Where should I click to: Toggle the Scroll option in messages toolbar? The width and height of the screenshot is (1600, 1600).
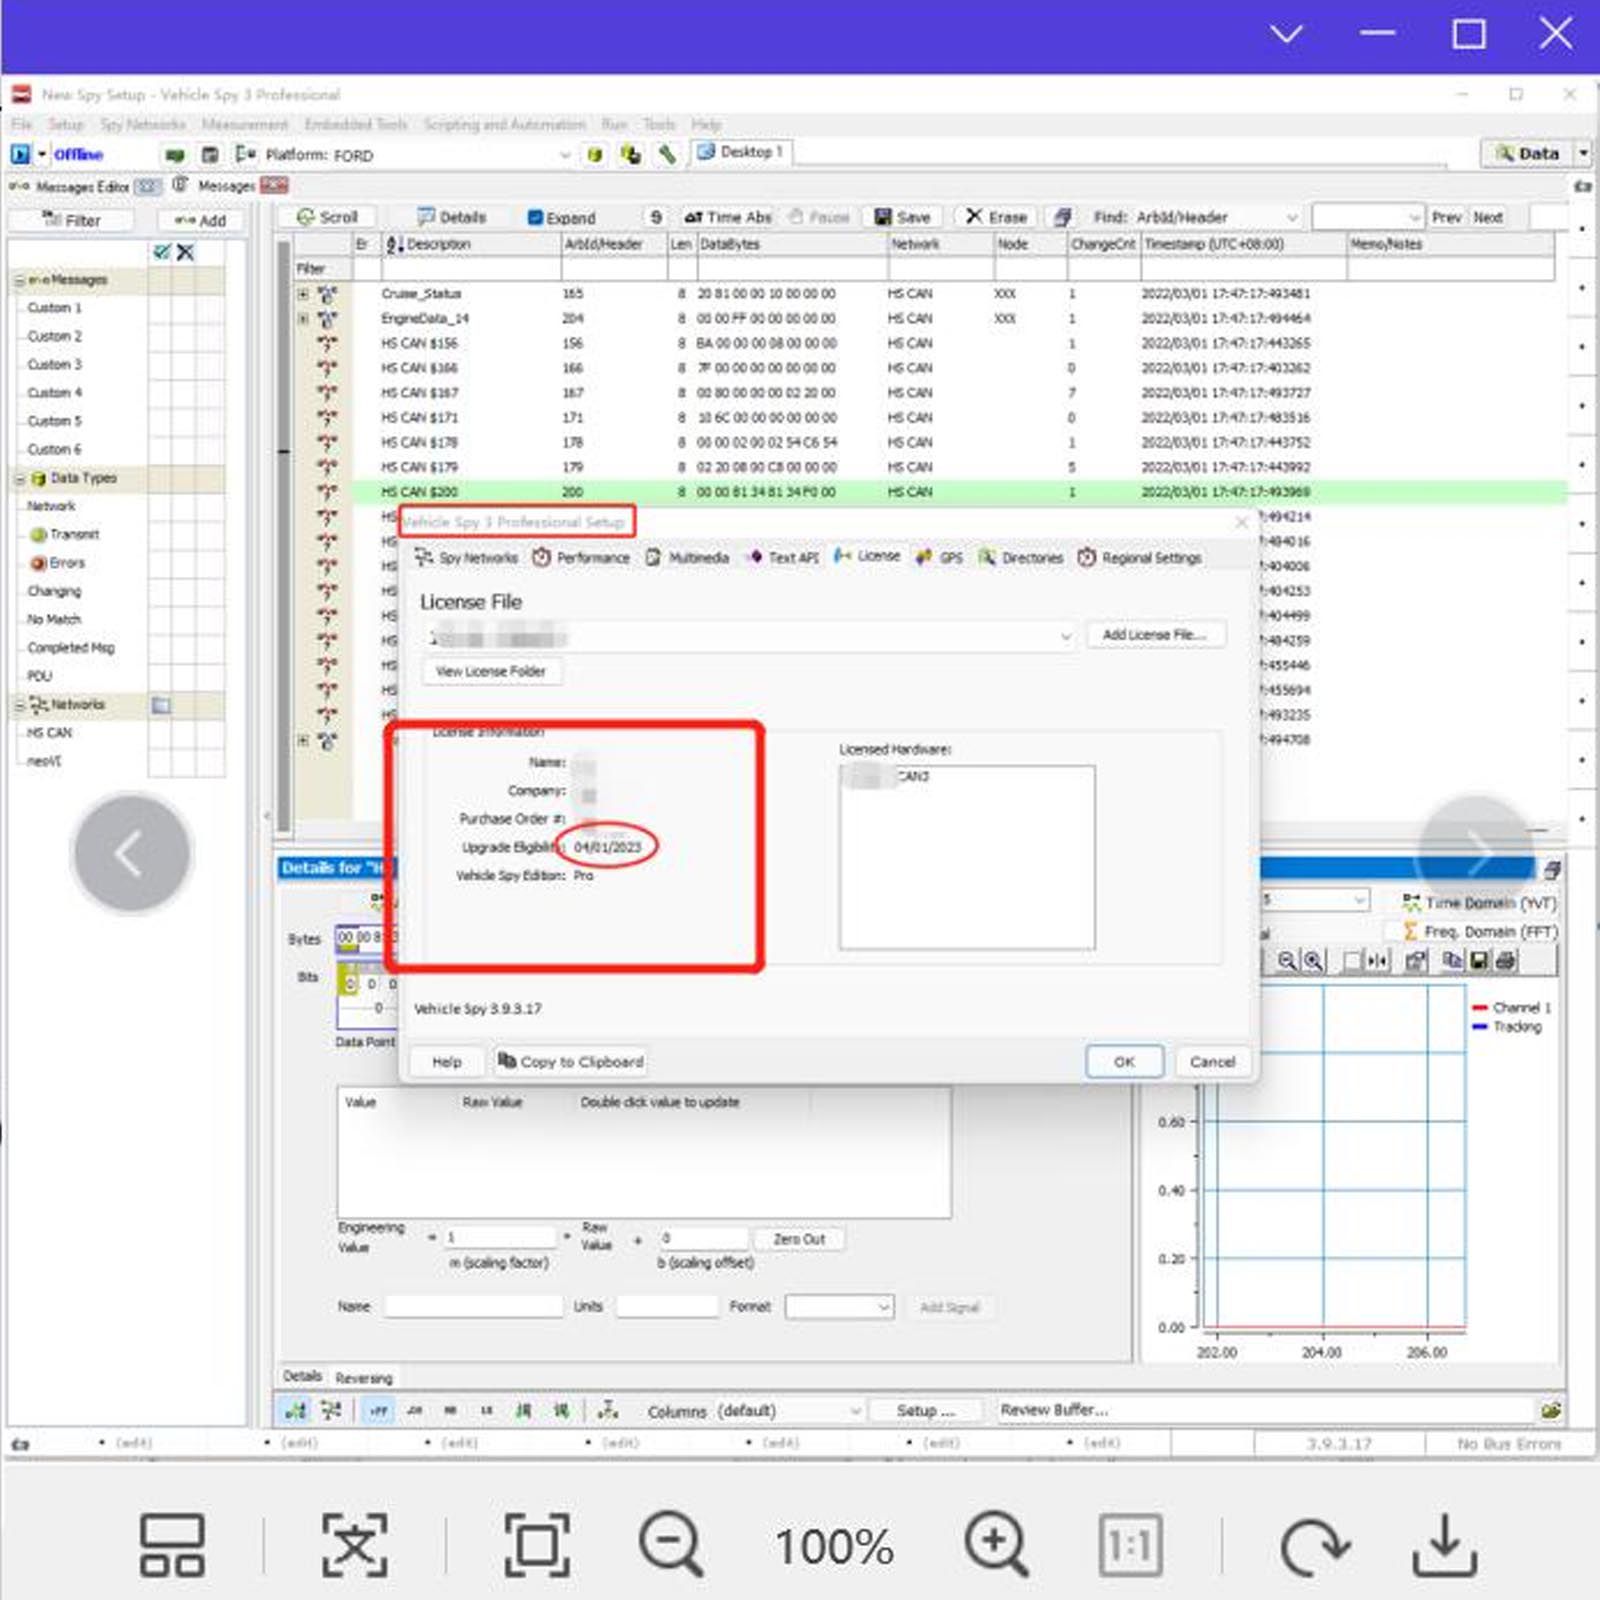point(327,217)
